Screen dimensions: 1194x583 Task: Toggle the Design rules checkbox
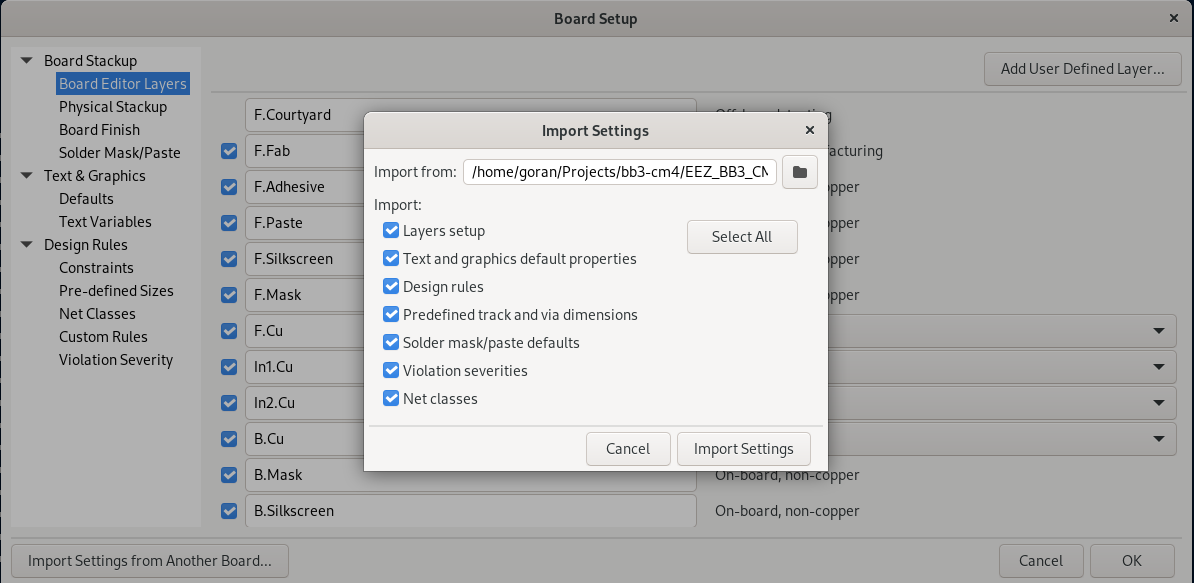pyautogui.click(x=391, y=287)
